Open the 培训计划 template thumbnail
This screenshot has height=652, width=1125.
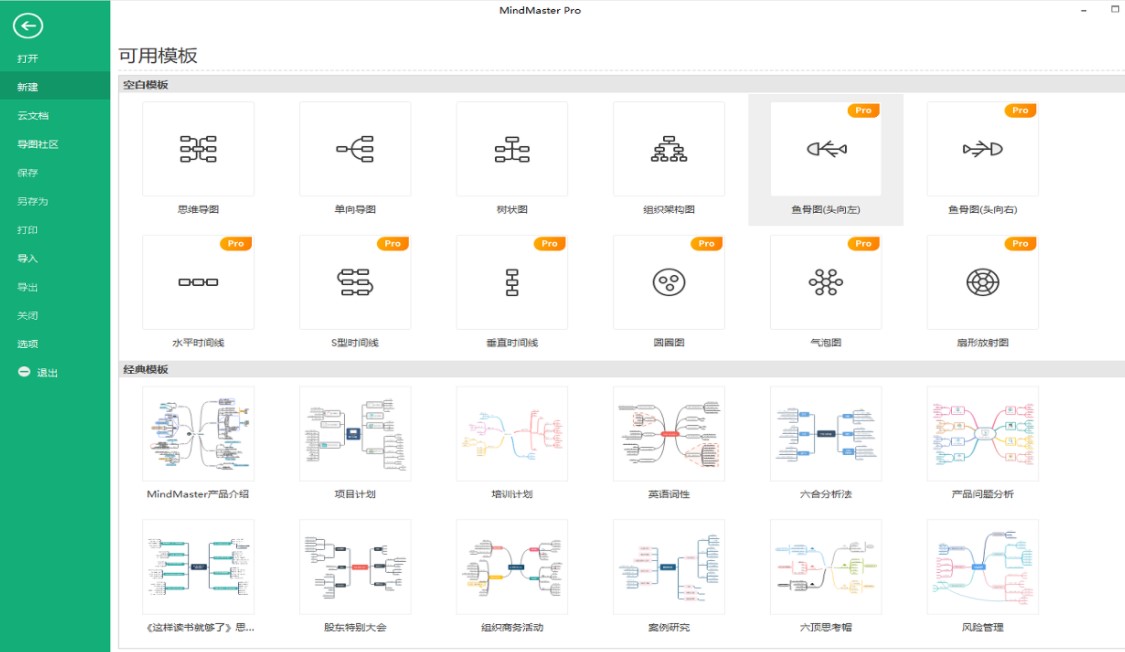(x=512, y=433)
